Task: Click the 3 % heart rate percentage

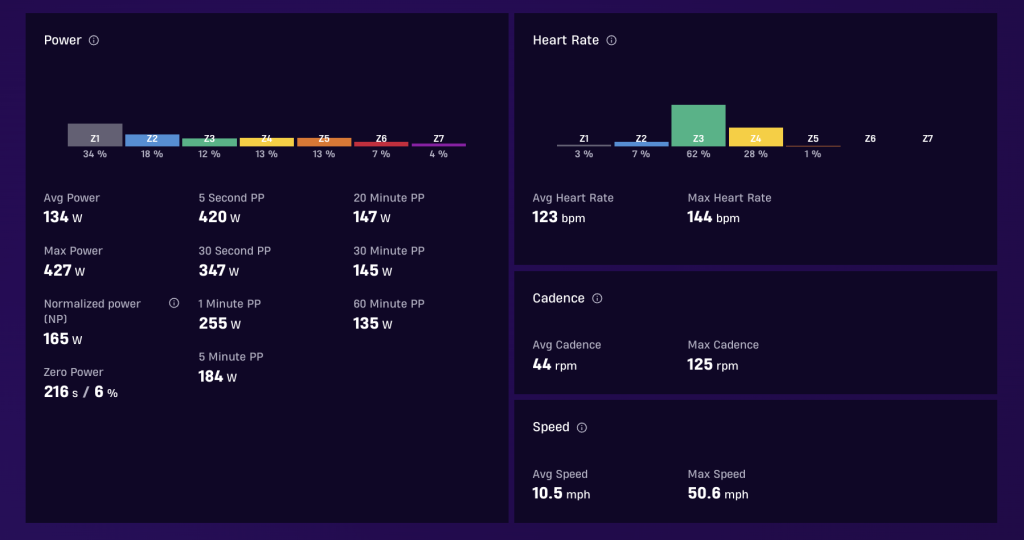Action: (x=584, y=154)
